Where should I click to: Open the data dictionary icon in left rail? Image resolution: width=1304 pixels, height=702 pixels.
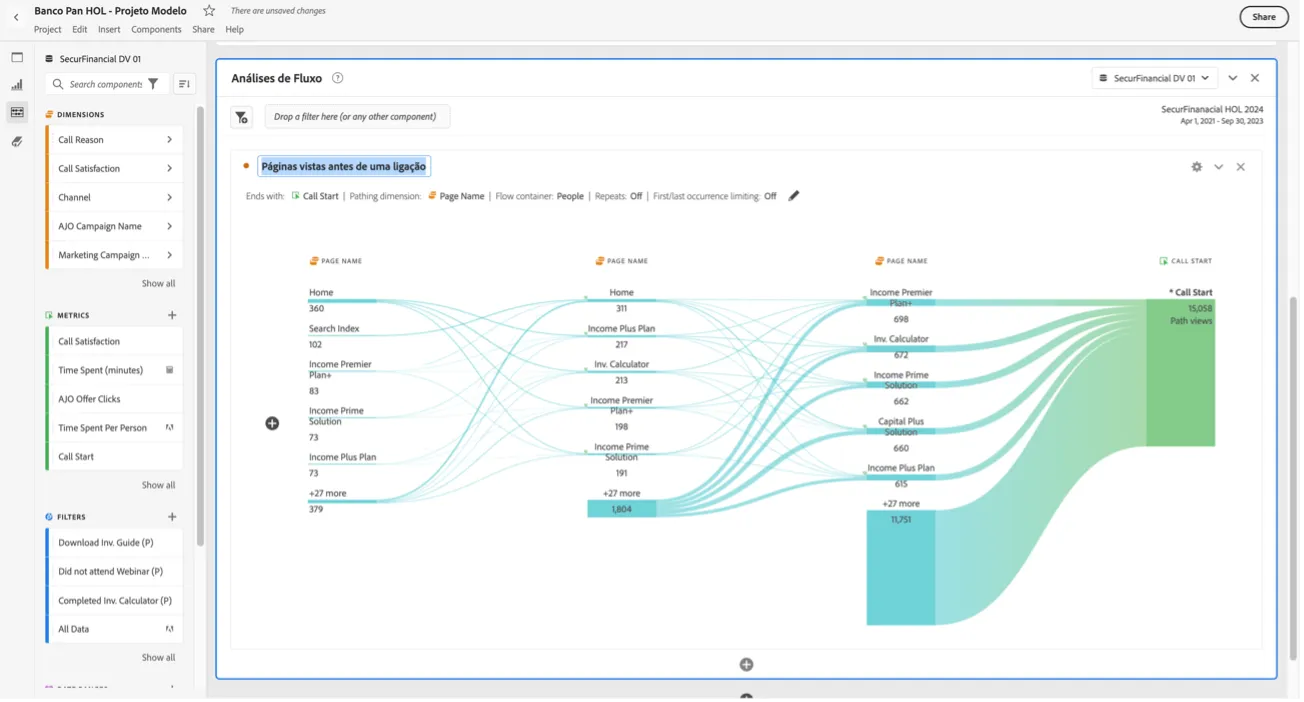point(17,142)
